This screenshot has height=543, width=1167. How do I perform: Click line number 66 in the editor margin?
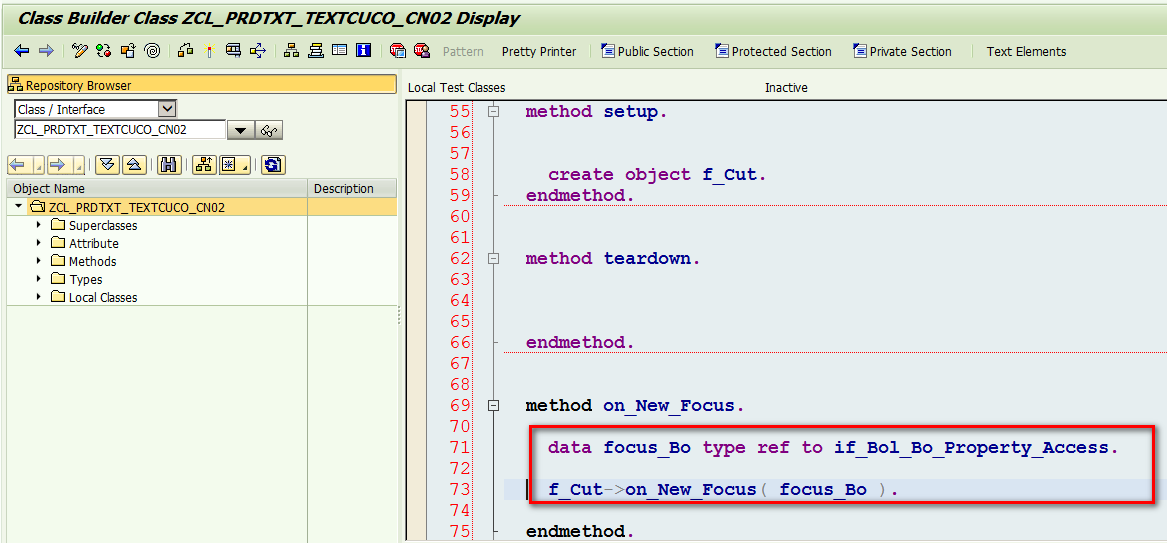[x=461, y=343]
